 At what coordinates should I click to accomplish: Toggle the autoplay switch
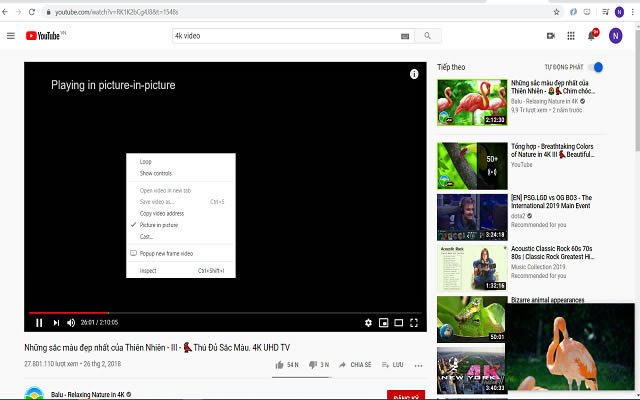[x=596, y=67]
